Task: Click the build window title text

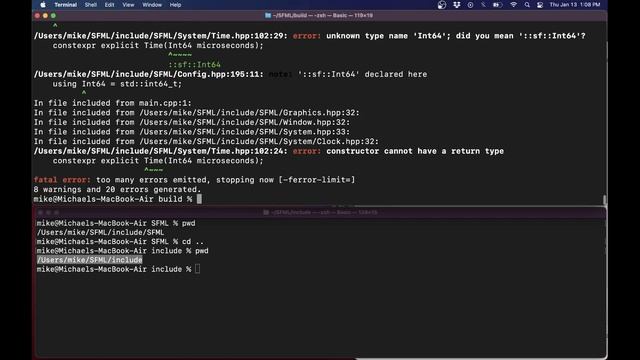Action: (323, 16)
